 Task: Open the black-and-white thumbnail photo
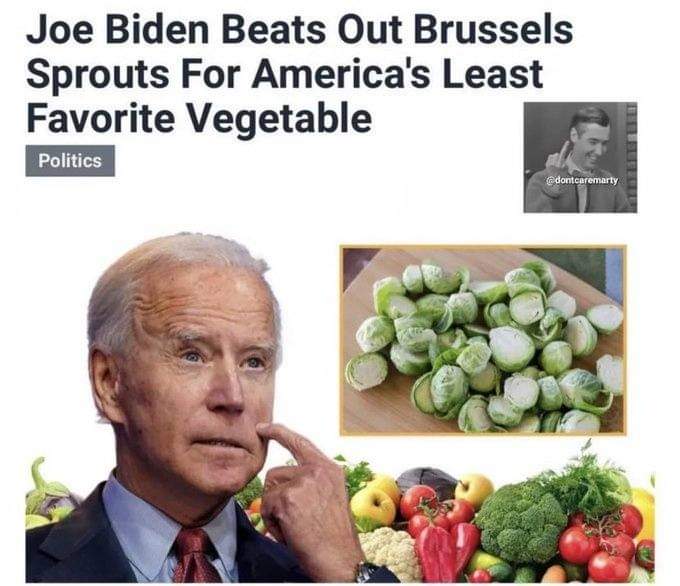580,157
